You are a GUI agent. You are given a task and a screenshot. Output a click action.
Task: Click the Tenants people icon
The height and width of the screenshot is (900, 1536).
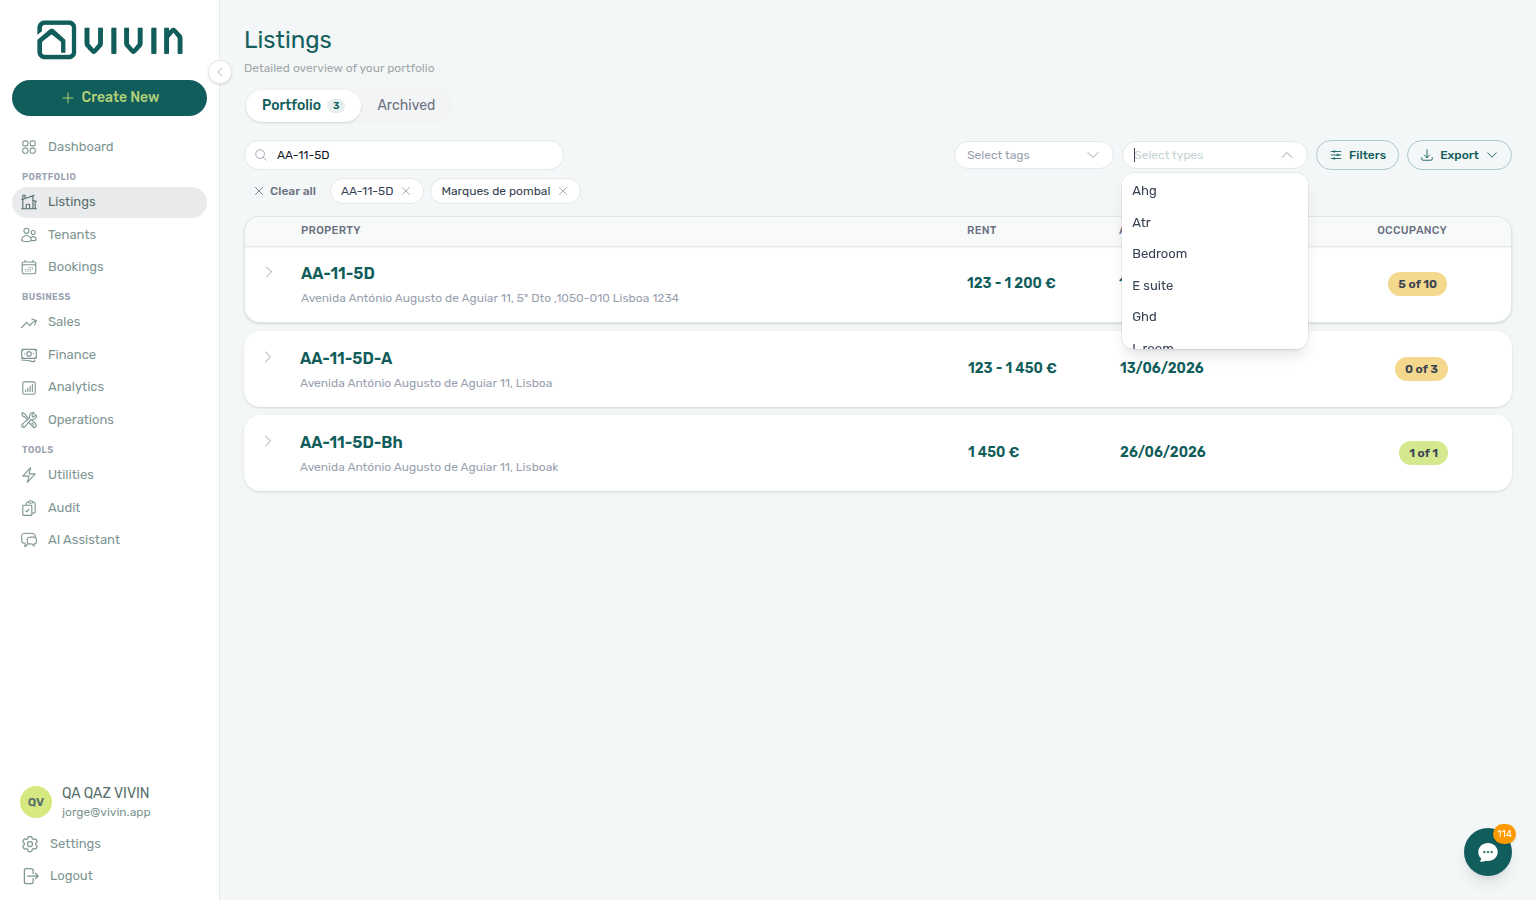pyautogui.click(x=29, y=235)
